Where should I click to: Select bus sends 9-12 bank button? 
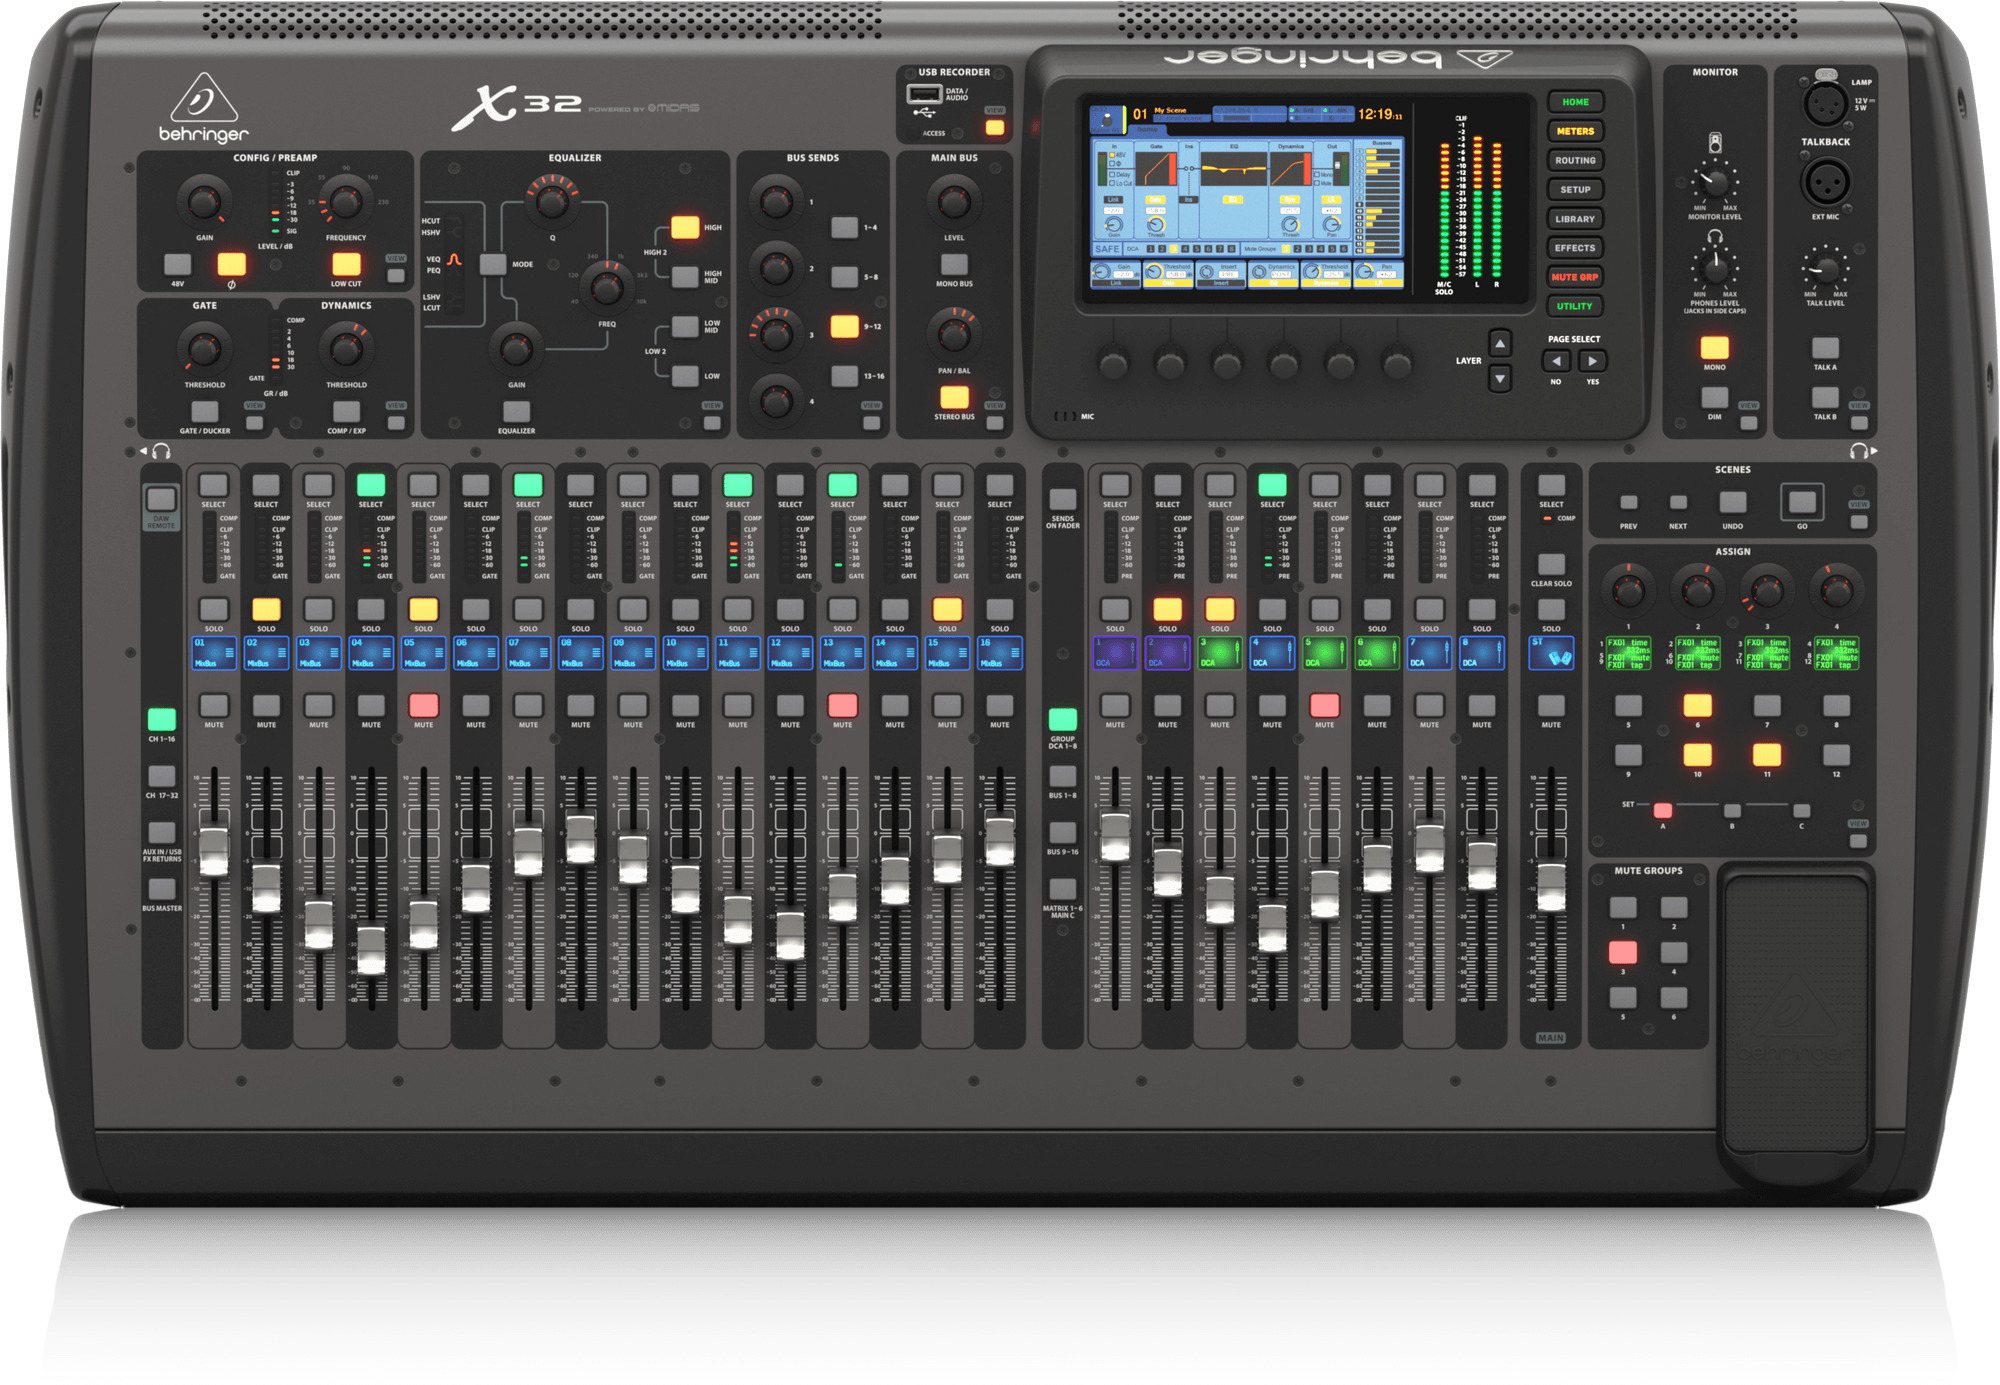pos(845,326)
